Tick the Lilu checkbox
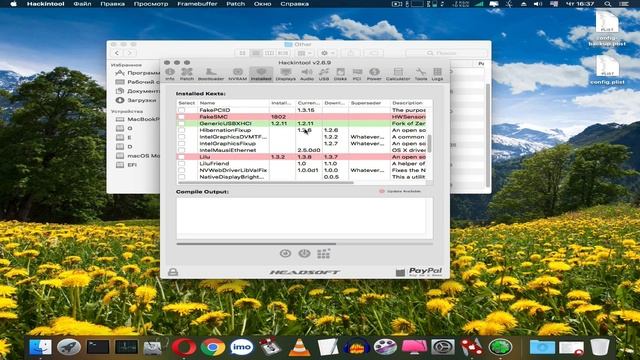 (182, 157)
